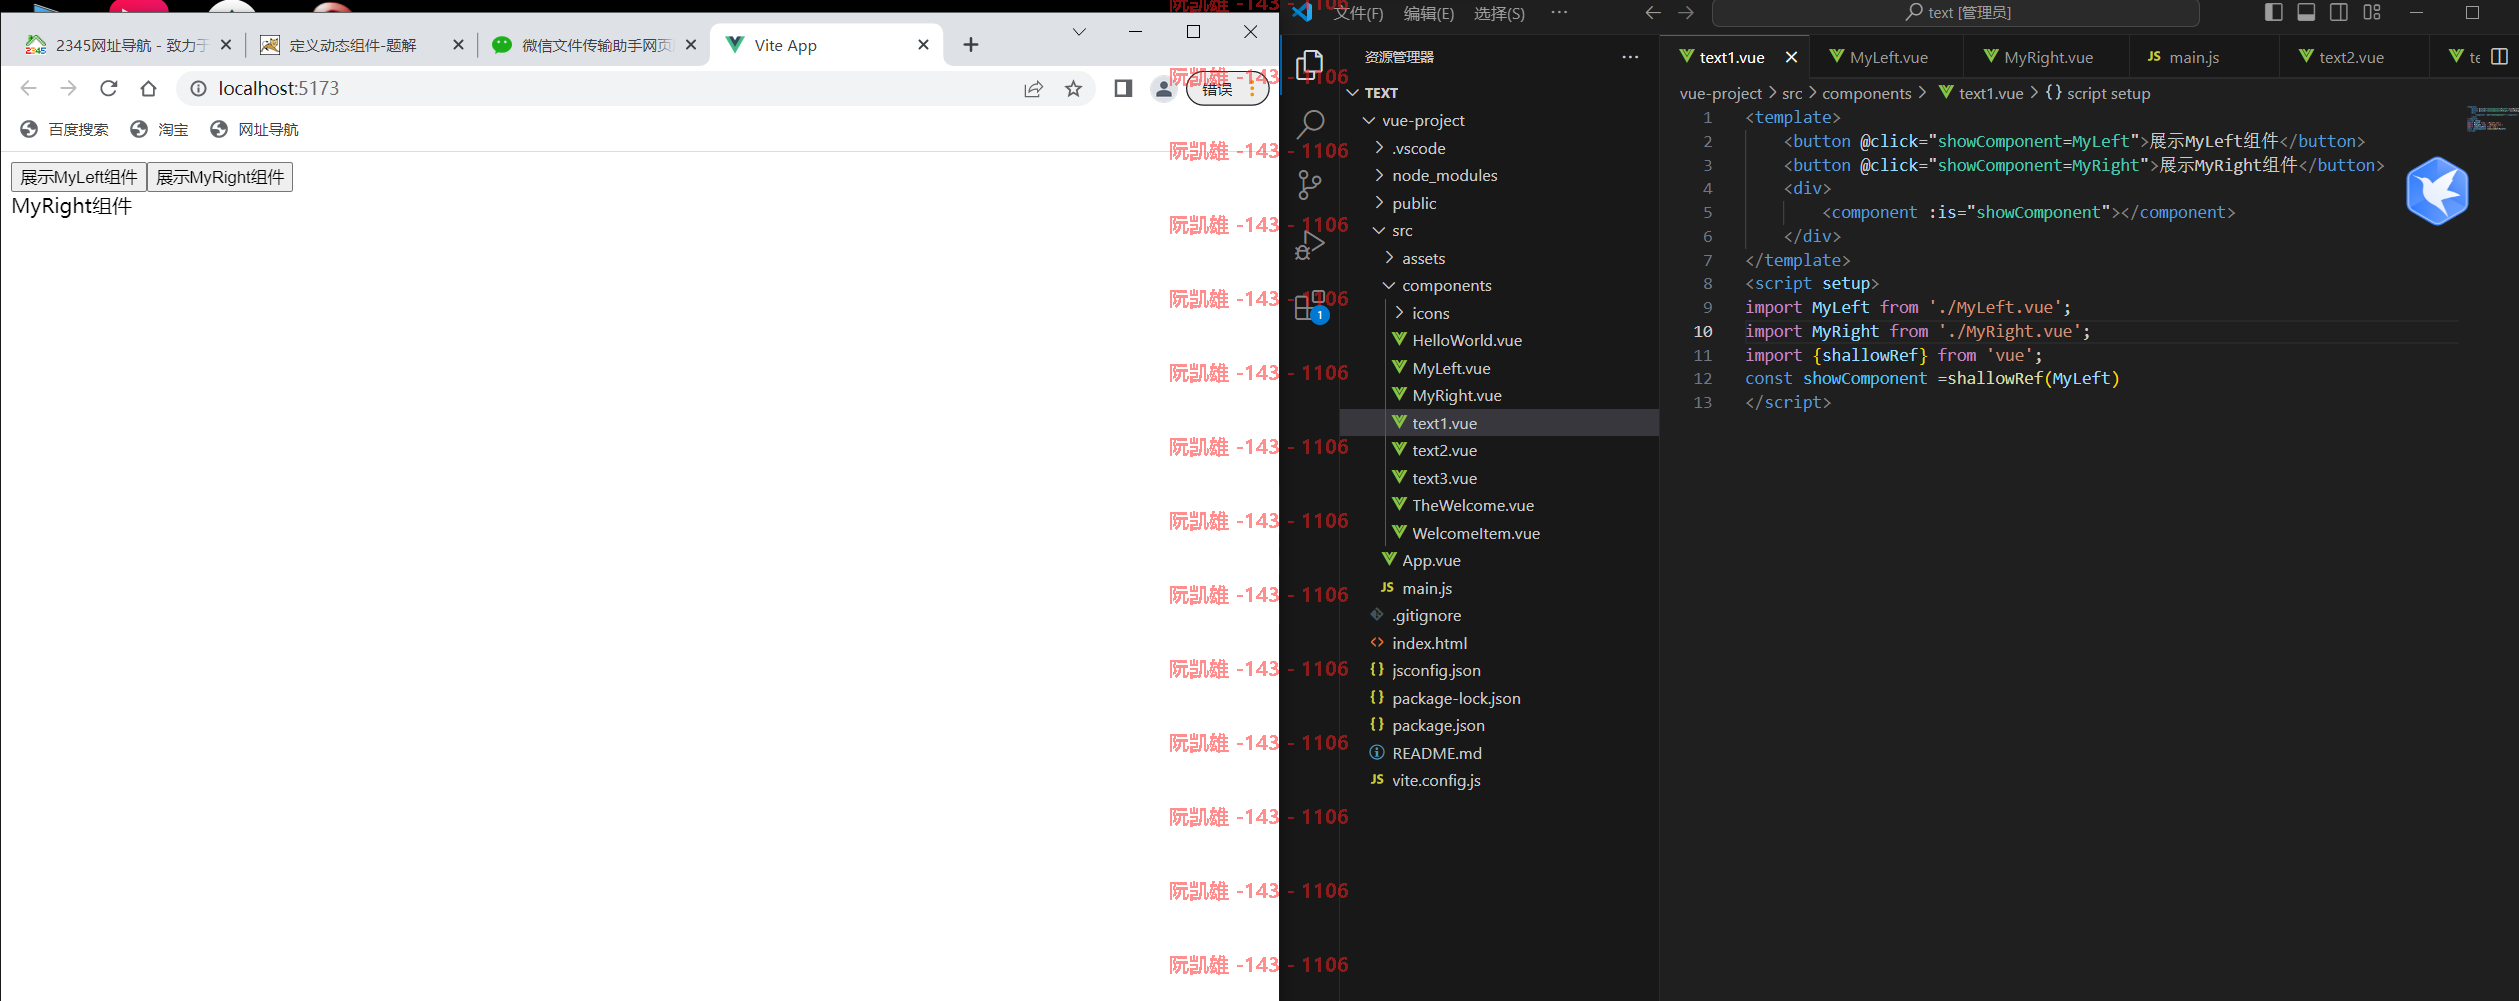
Task: Click the editor minimap preview
Action: (2491, 119)
